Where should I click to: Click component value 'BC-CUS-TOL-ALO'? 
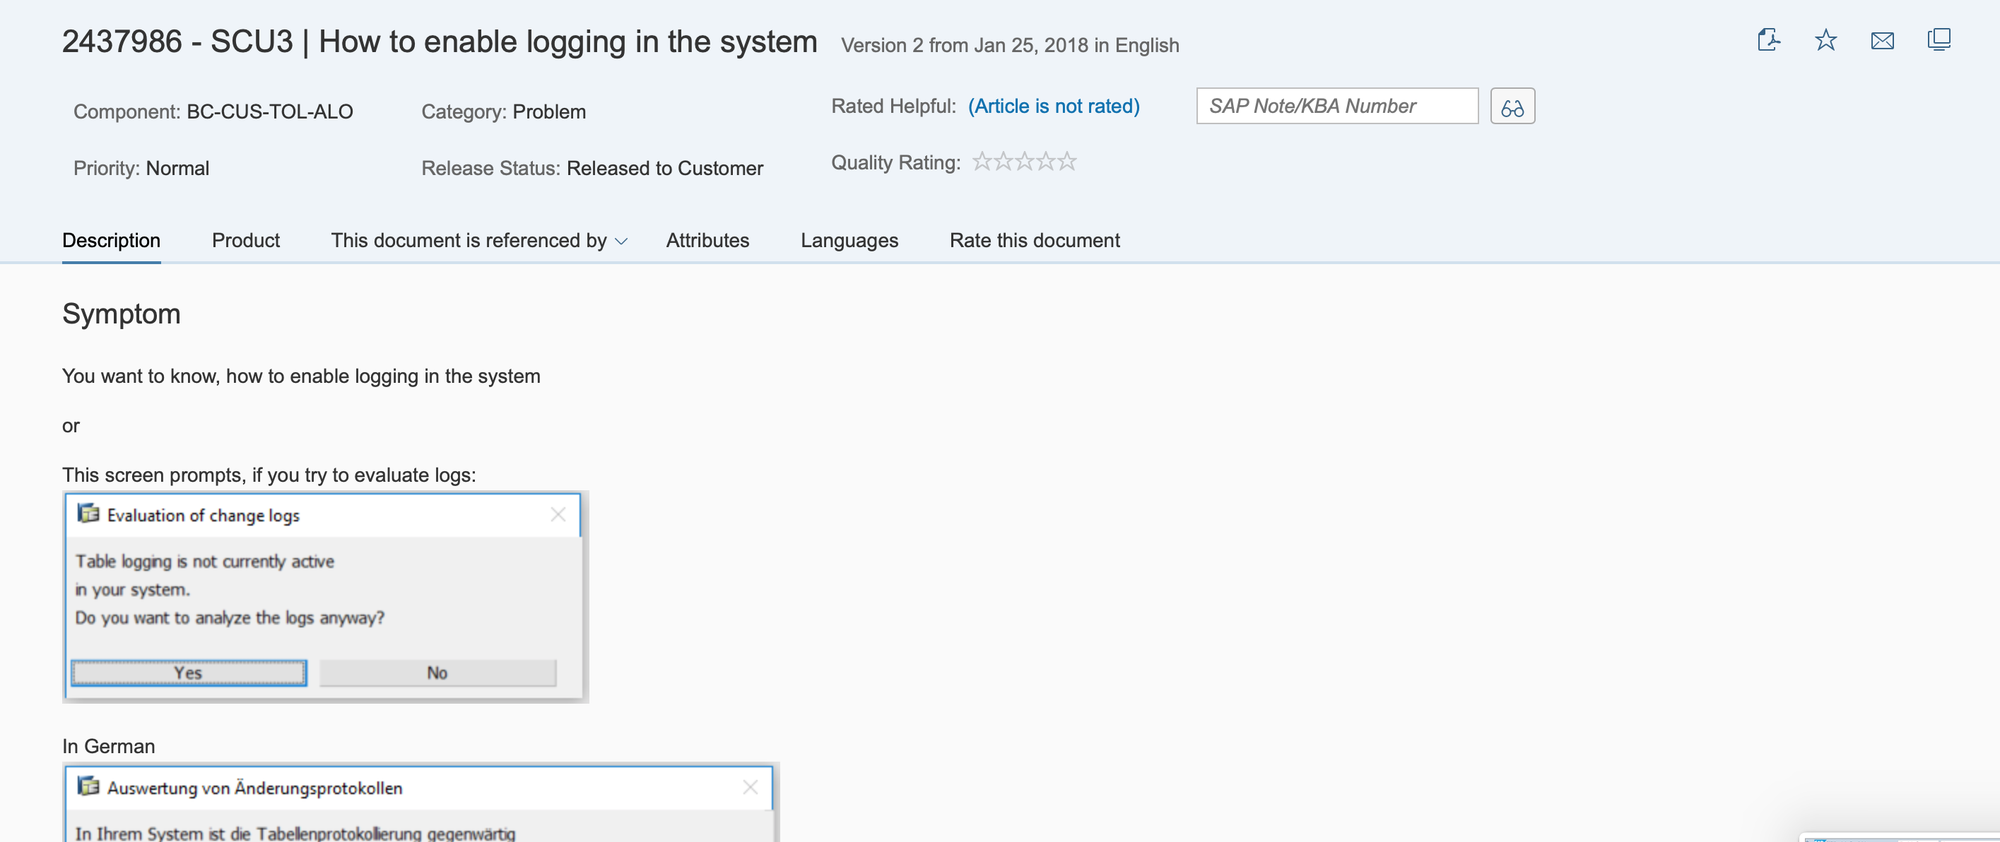click(270, 112)
